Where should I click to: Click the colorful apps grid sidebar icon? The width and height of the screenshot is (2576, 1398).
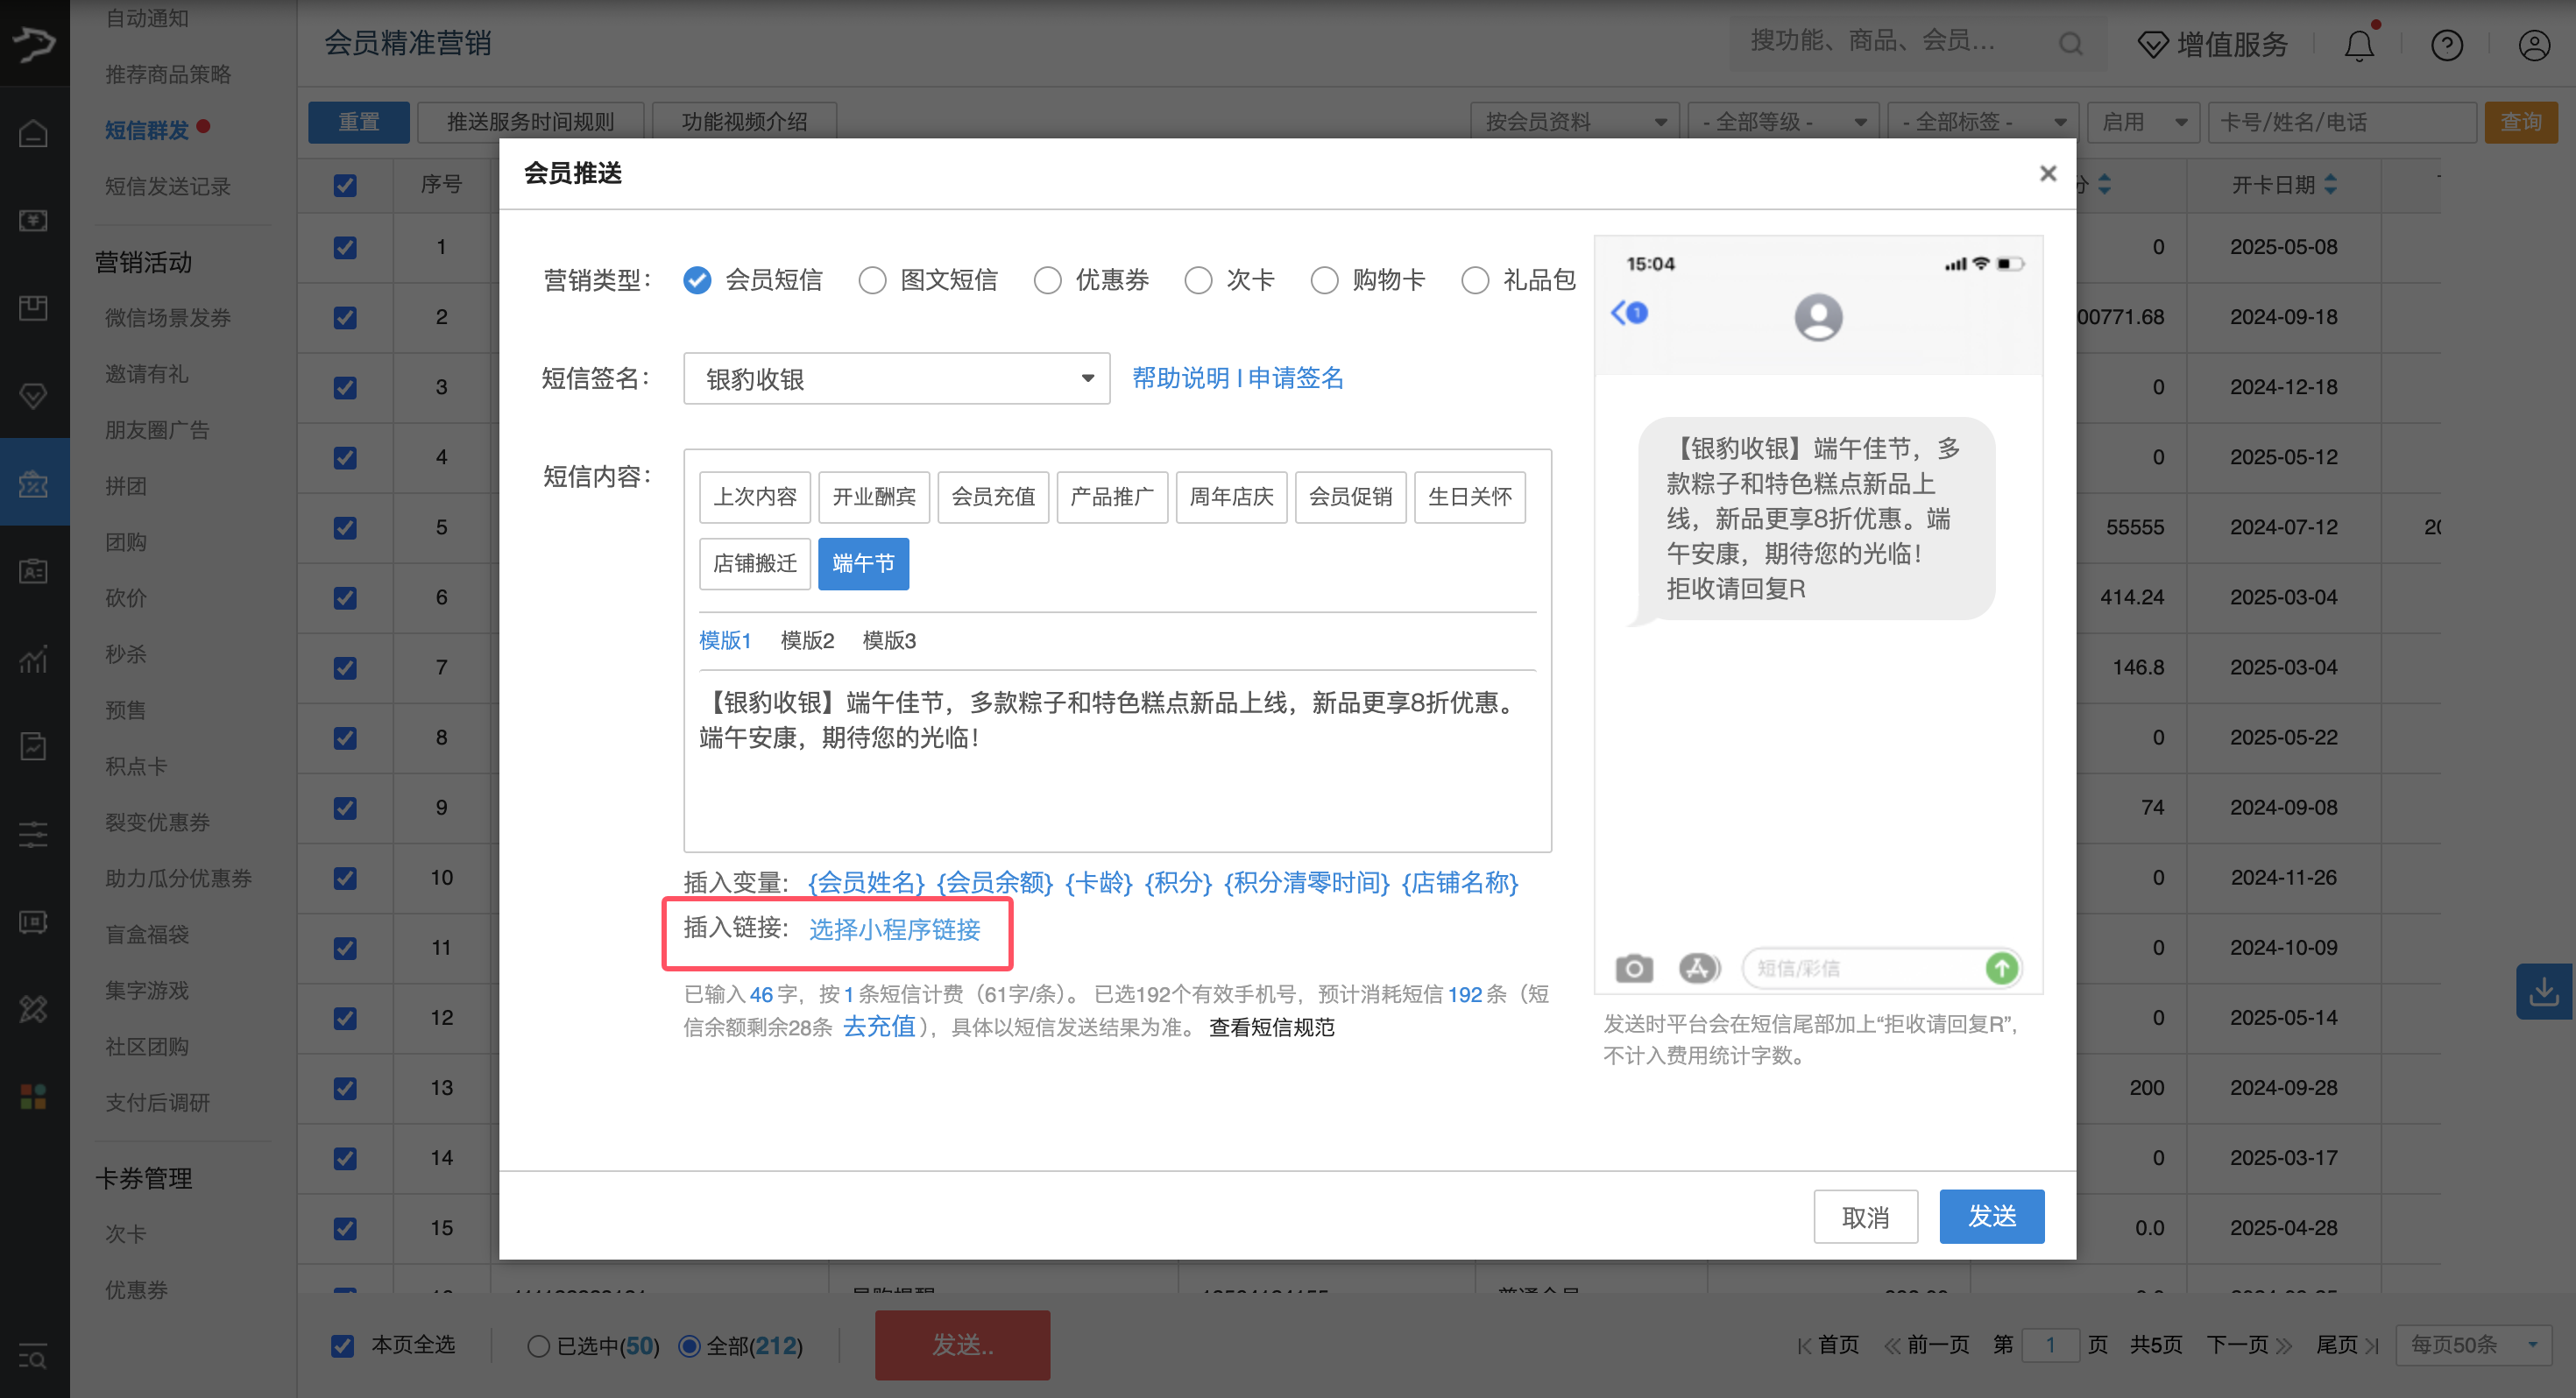[33, 1096]
